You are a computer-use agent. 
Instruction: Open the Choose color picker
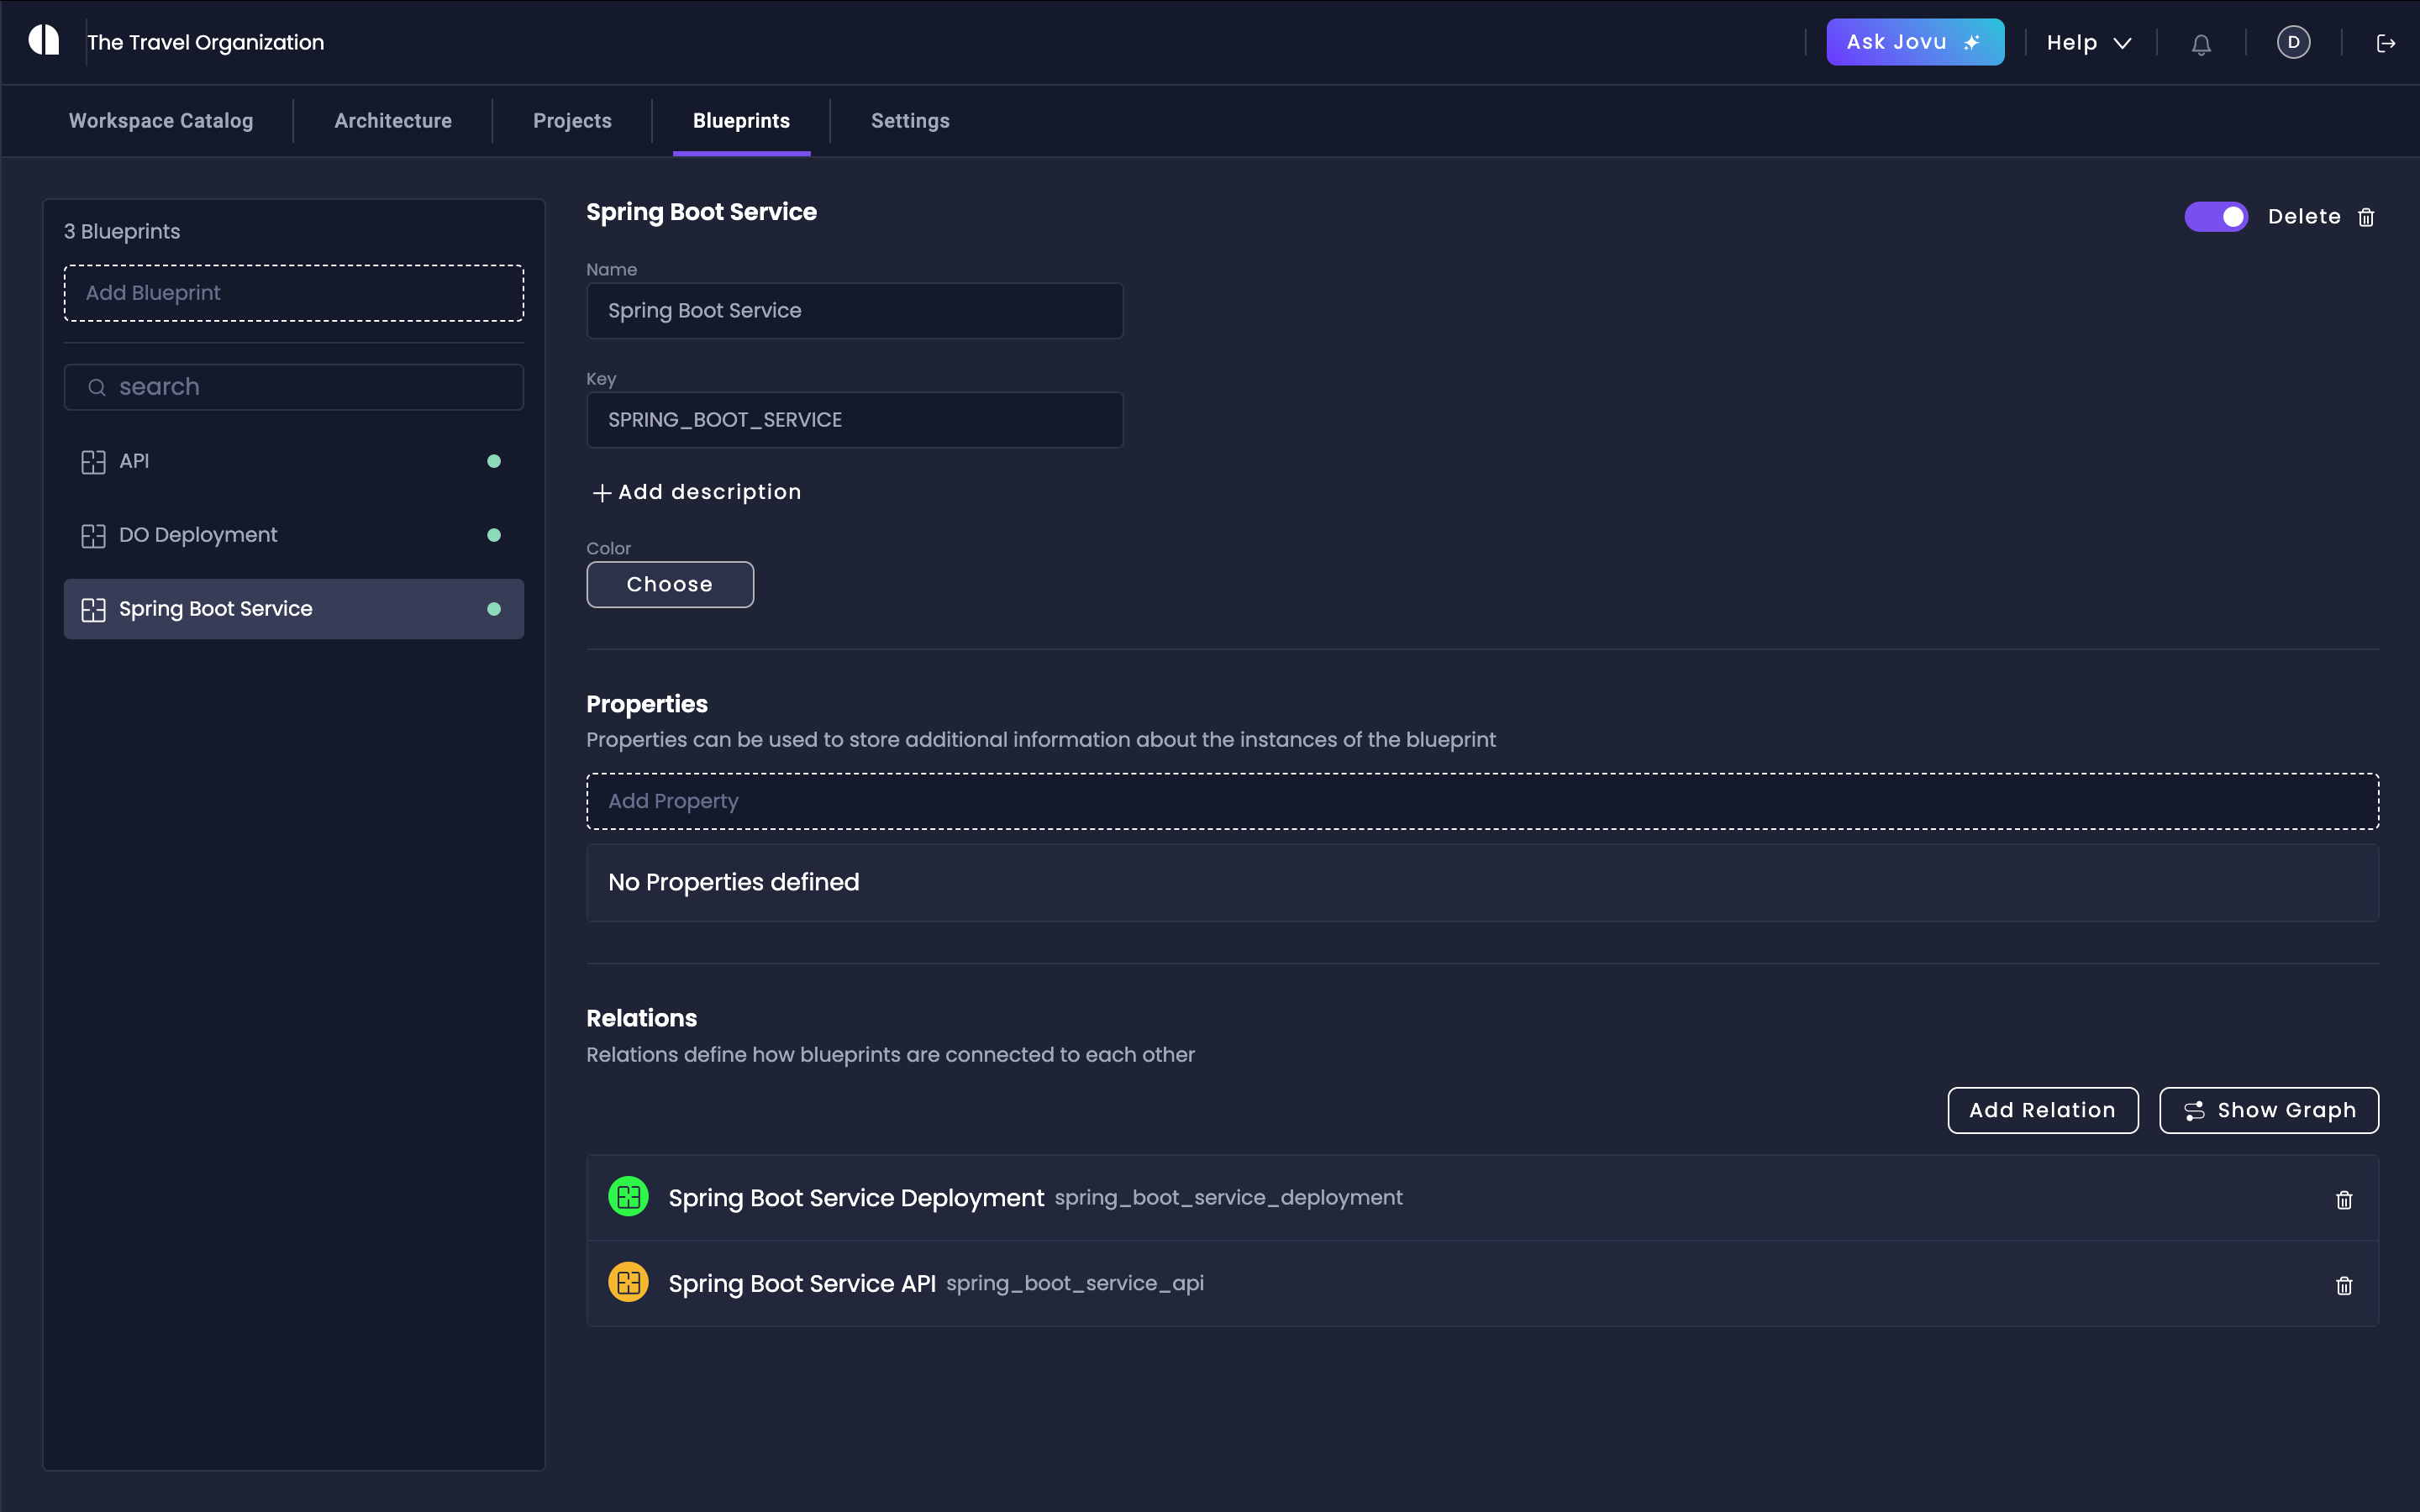pos(669,584)
